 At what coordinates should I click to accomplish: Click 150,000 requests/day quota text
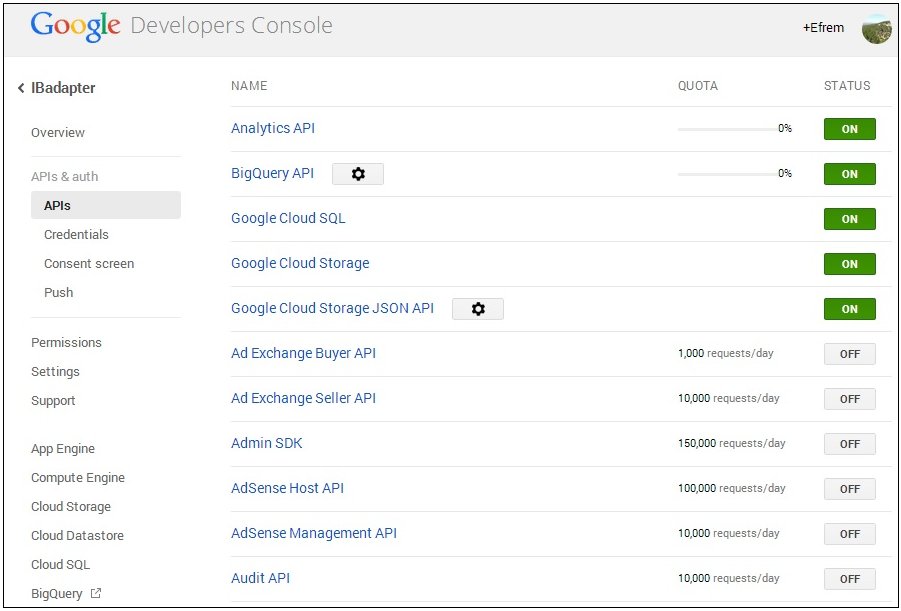731,443
